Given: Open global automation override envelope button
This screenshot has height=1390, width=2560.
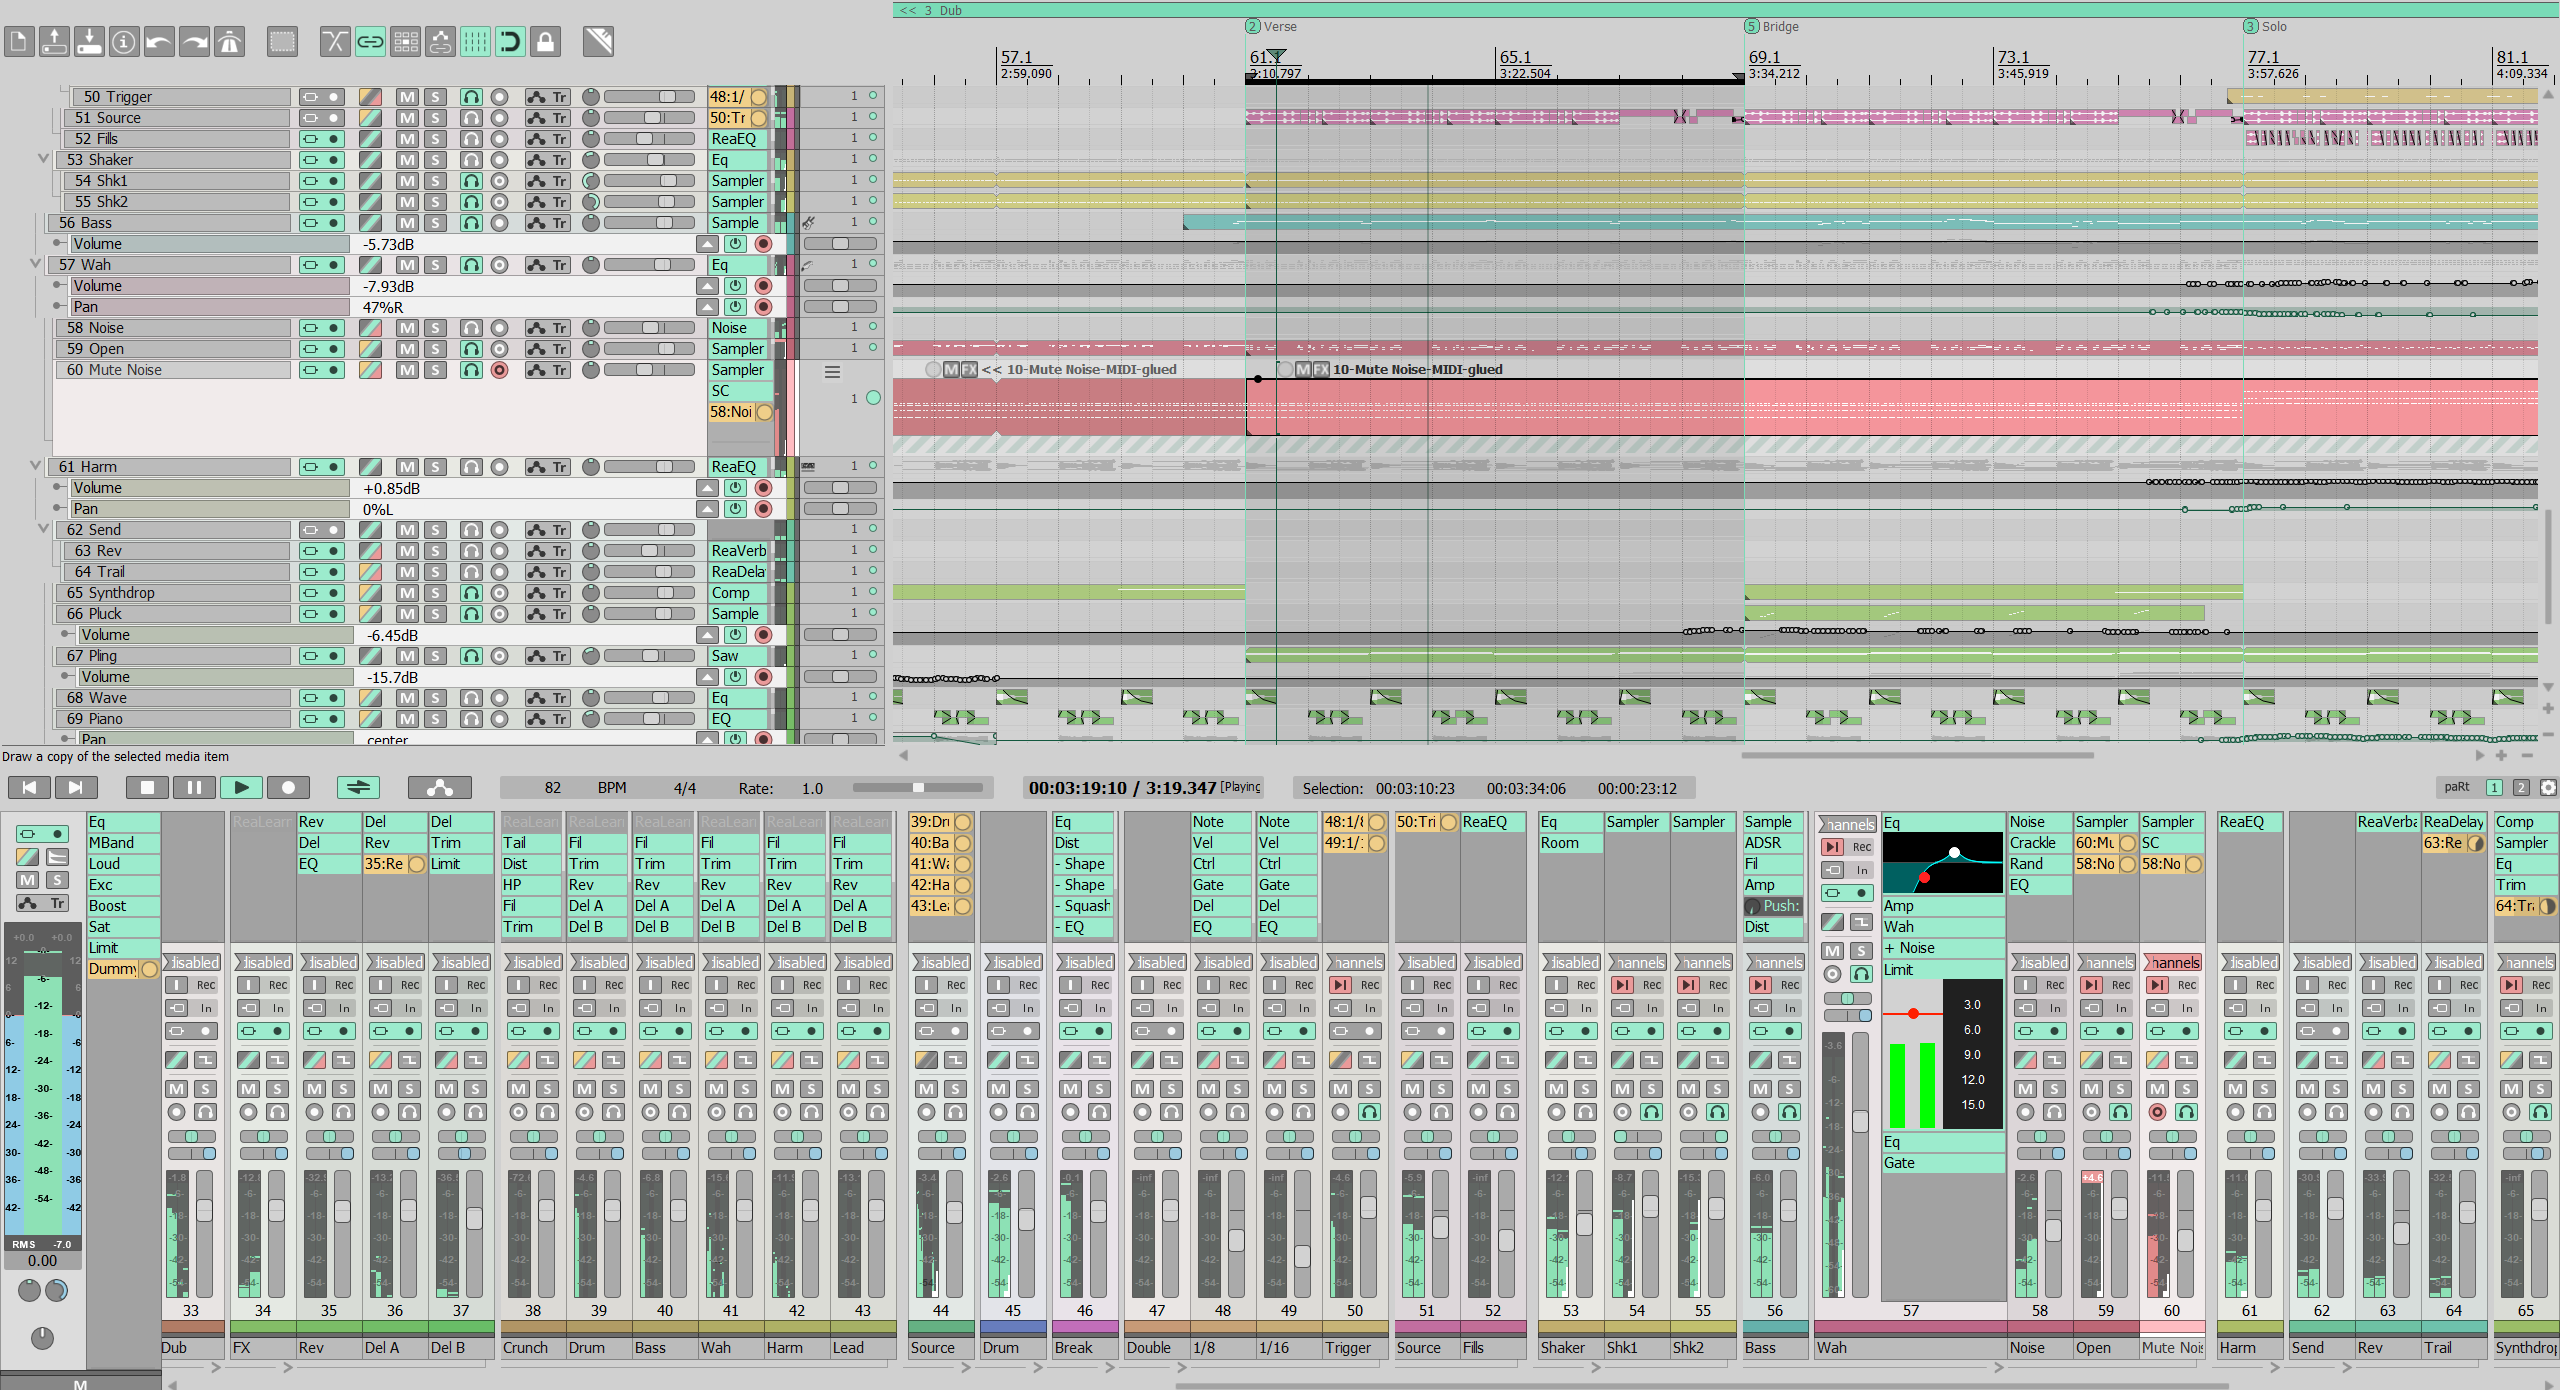Looking at the screenshot, I should [x=440, y=788].
